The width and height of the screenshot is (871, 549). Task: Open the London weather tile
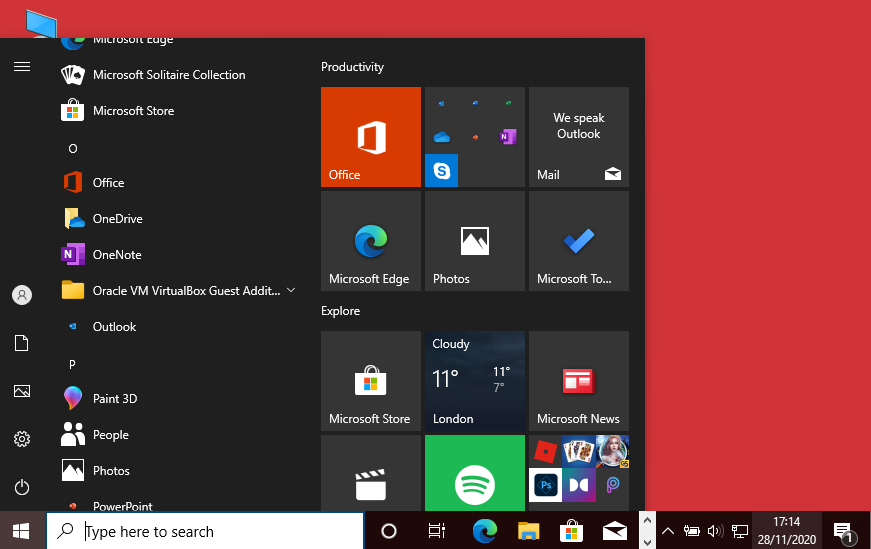coord(475,381)
